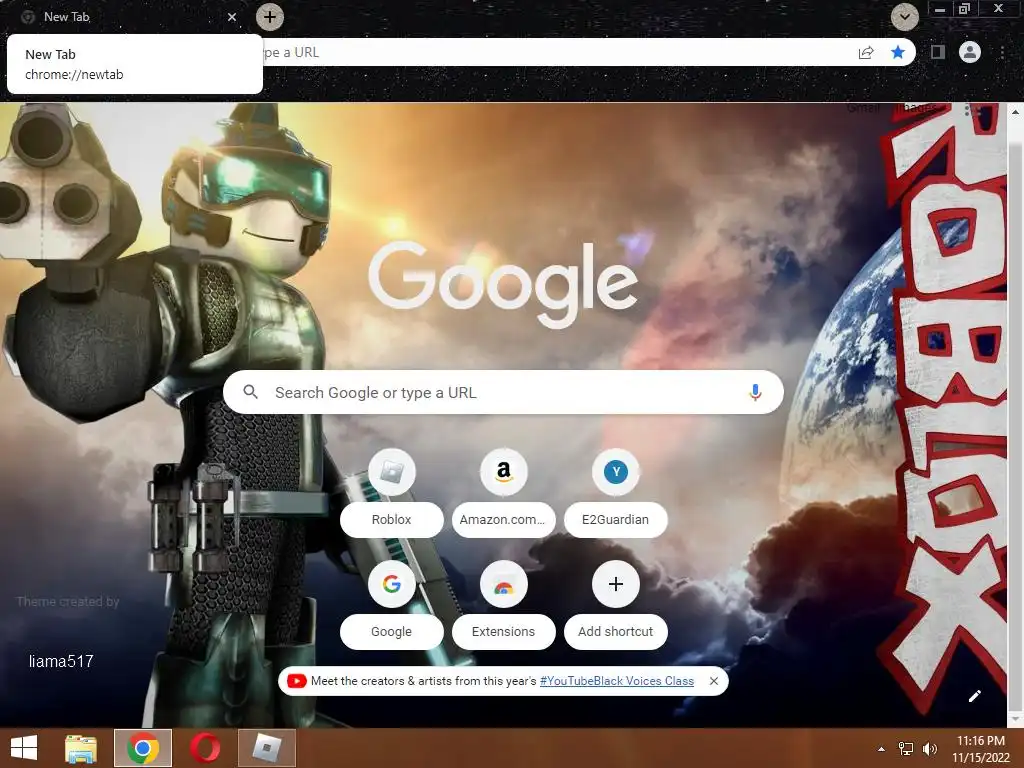Open the side panel icon

click(938, 52)
